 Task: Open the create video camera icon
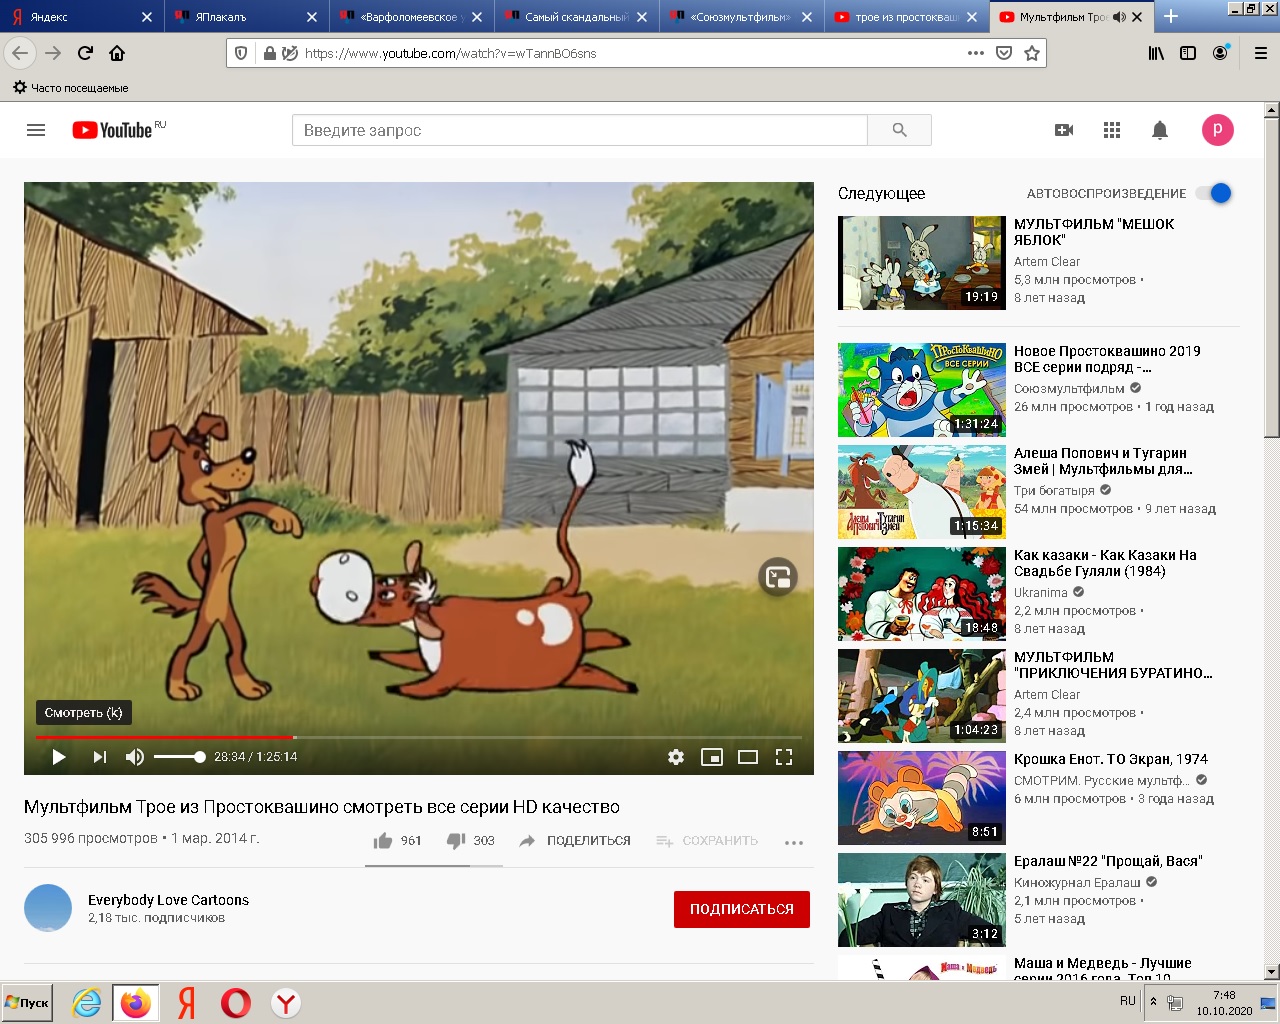(x=1064, y=130)
